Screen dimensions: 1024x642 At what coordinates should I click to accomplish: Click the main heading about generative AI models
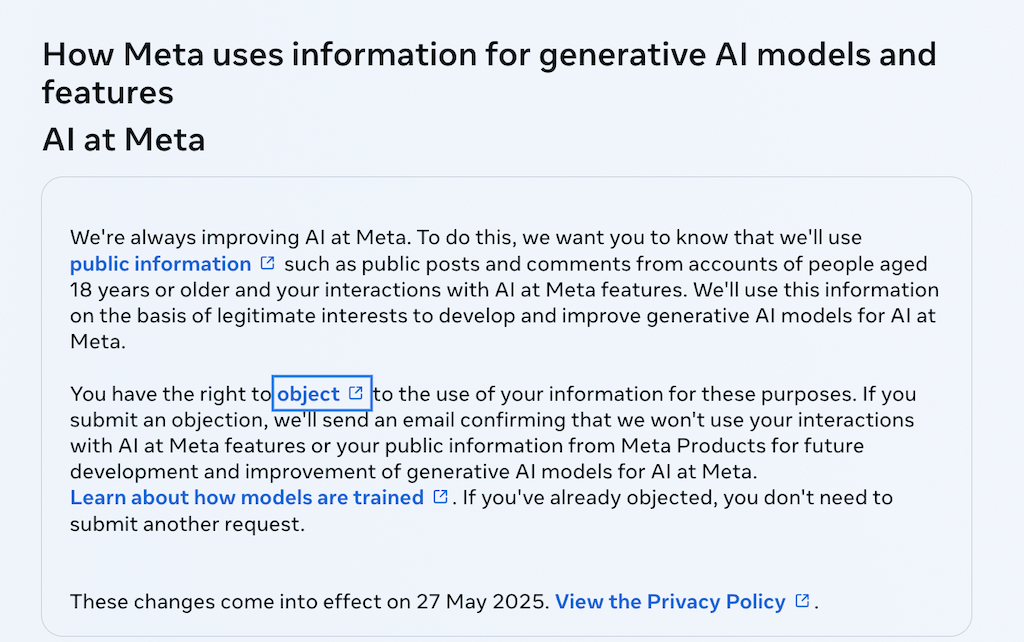[489, 72]
